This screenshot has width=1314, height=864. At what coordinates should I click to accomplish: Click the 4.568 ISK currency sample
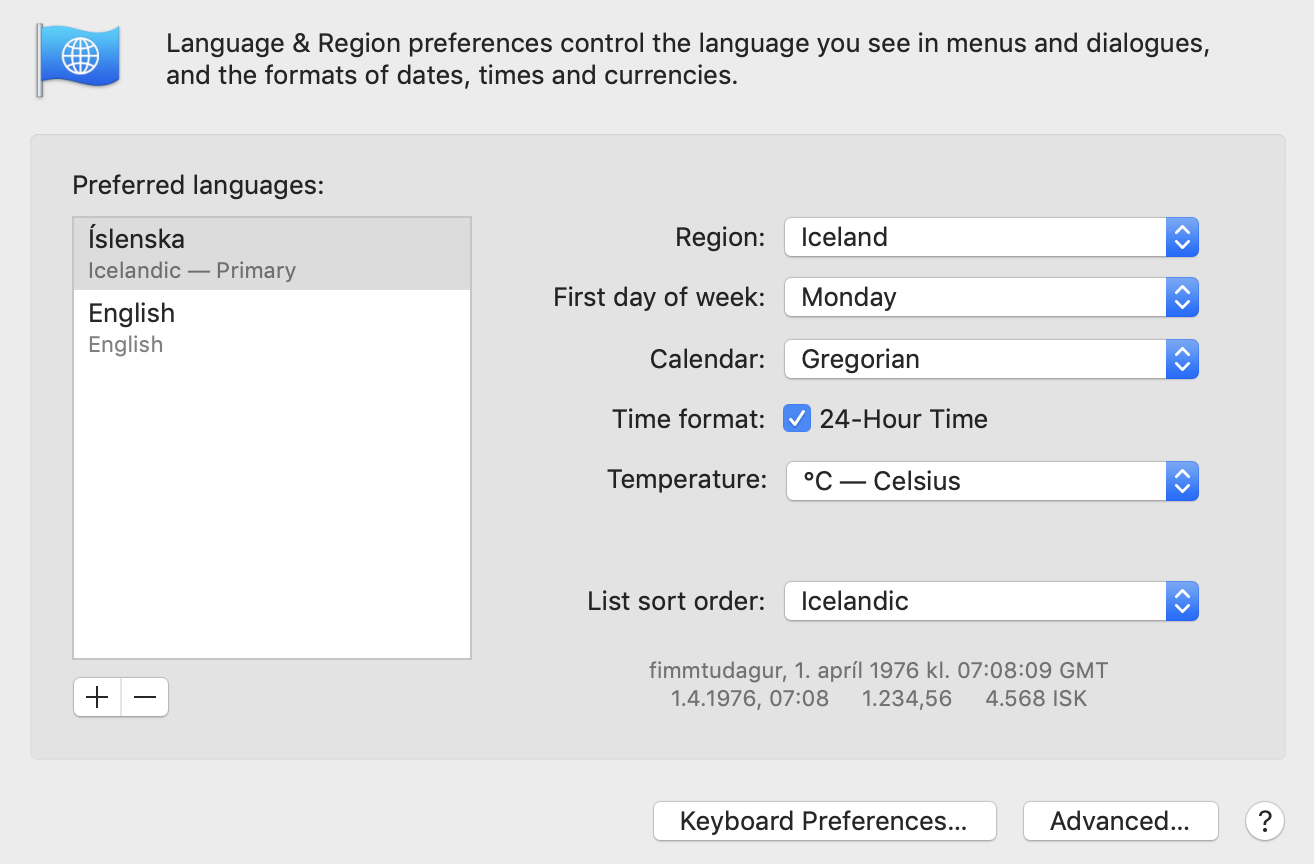[1035, 699]
